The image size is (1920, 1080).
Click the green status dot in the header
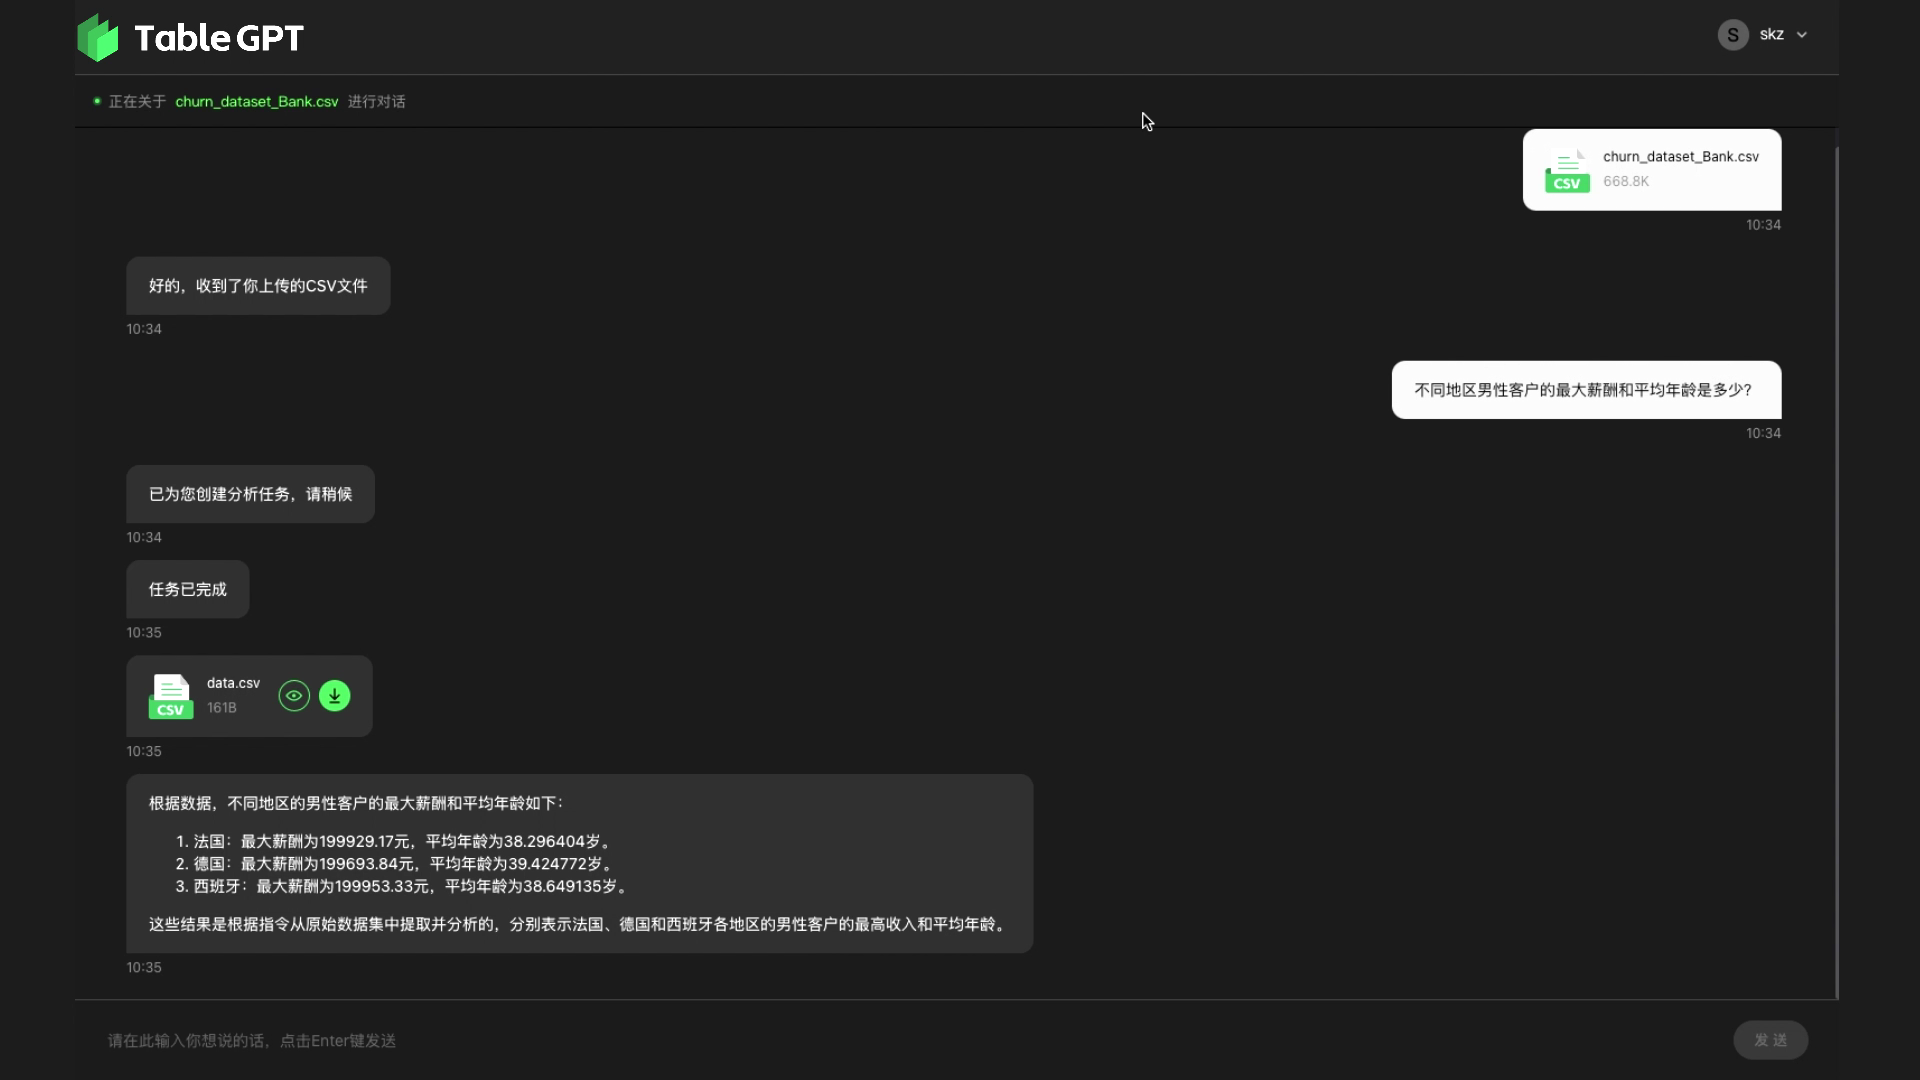97,102
